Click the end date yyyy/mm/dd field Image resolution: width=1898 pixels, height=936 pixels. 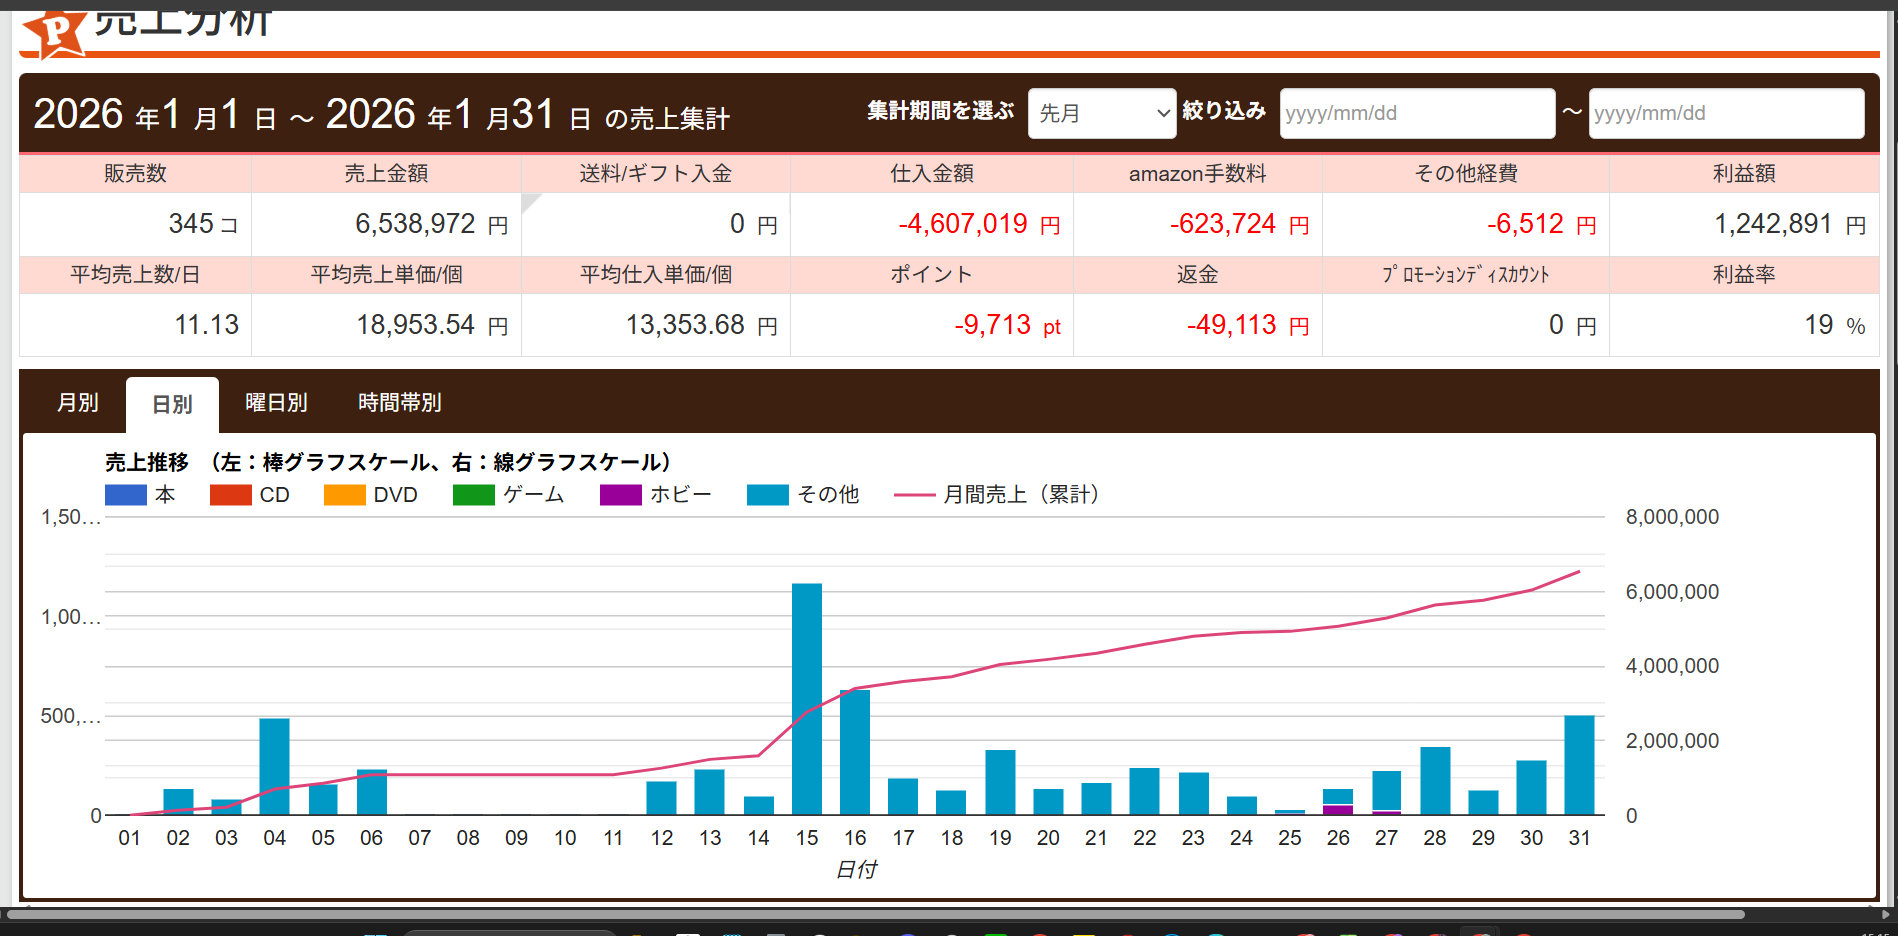1725,113
